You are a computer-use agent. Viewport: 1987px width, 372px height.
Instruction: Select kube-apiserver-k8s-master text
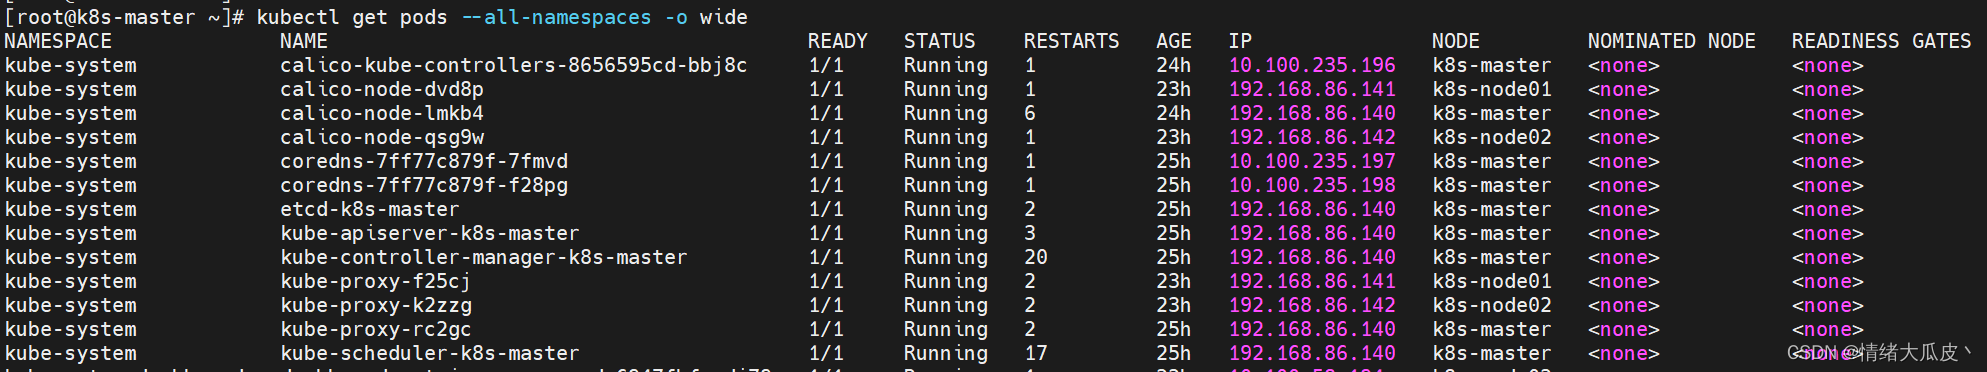429,234
